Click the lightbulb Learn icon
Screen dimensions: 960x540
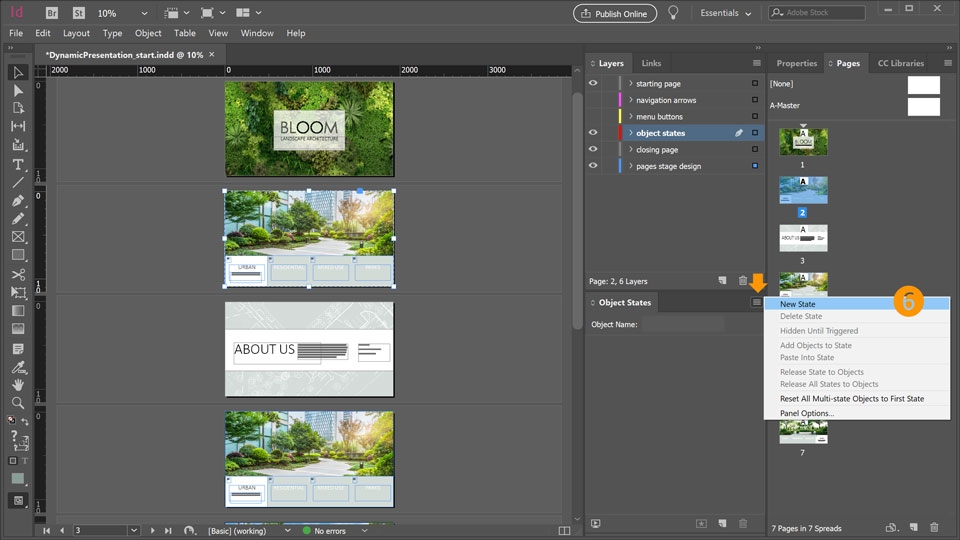pyautogui.click(x=673, y=13)
